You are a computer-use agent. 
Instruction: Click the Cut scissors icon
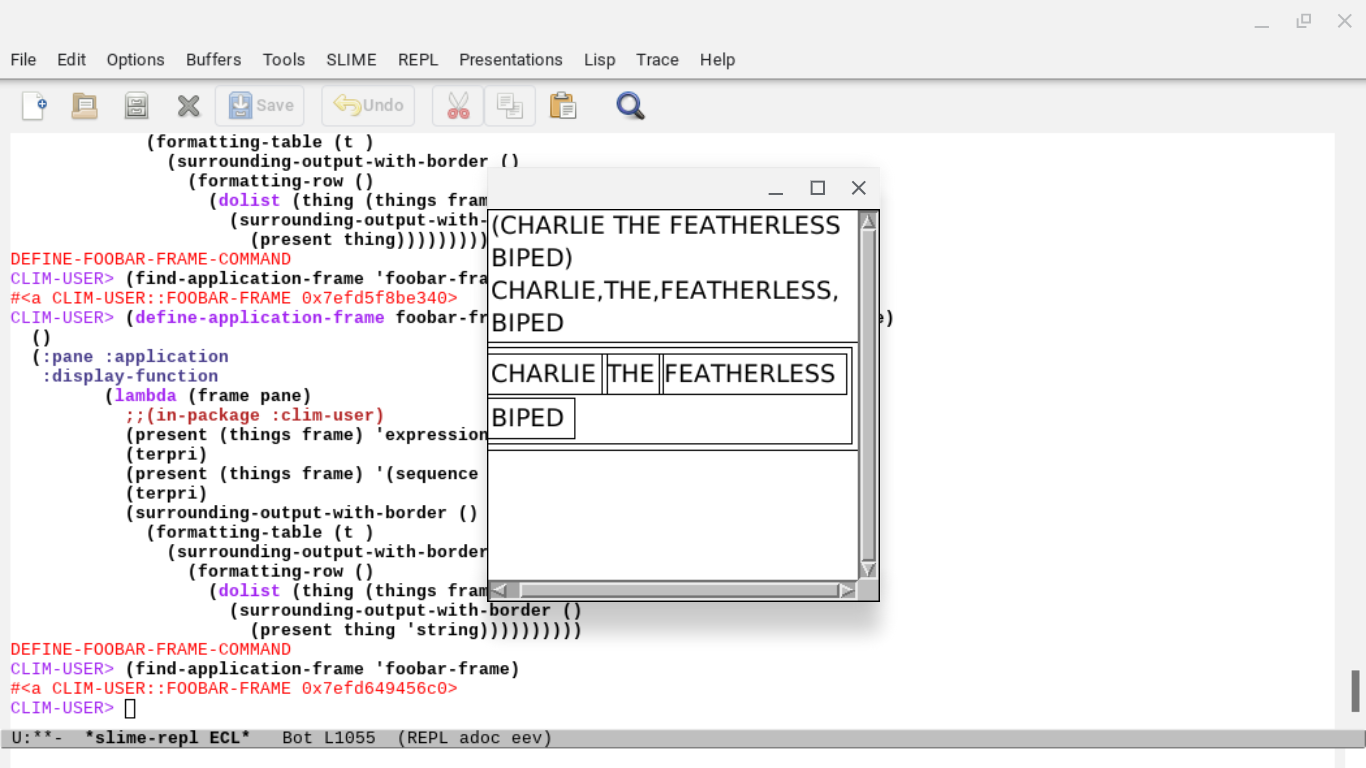pyautogui.click(x=458, y=106)
